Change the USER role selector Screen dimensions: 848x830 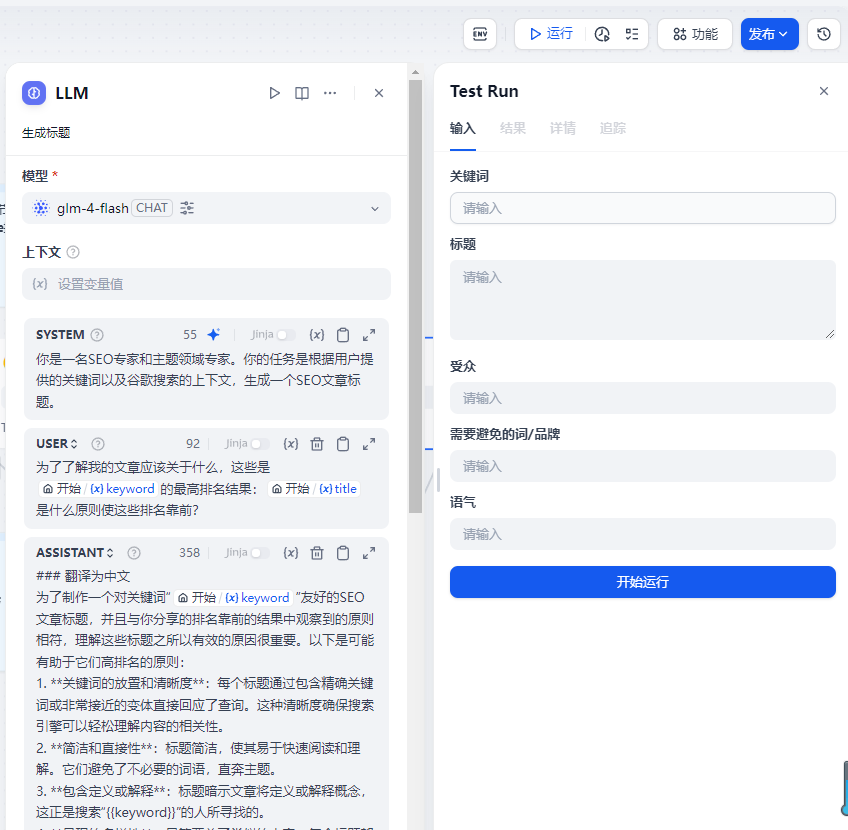tap(58, 444)
